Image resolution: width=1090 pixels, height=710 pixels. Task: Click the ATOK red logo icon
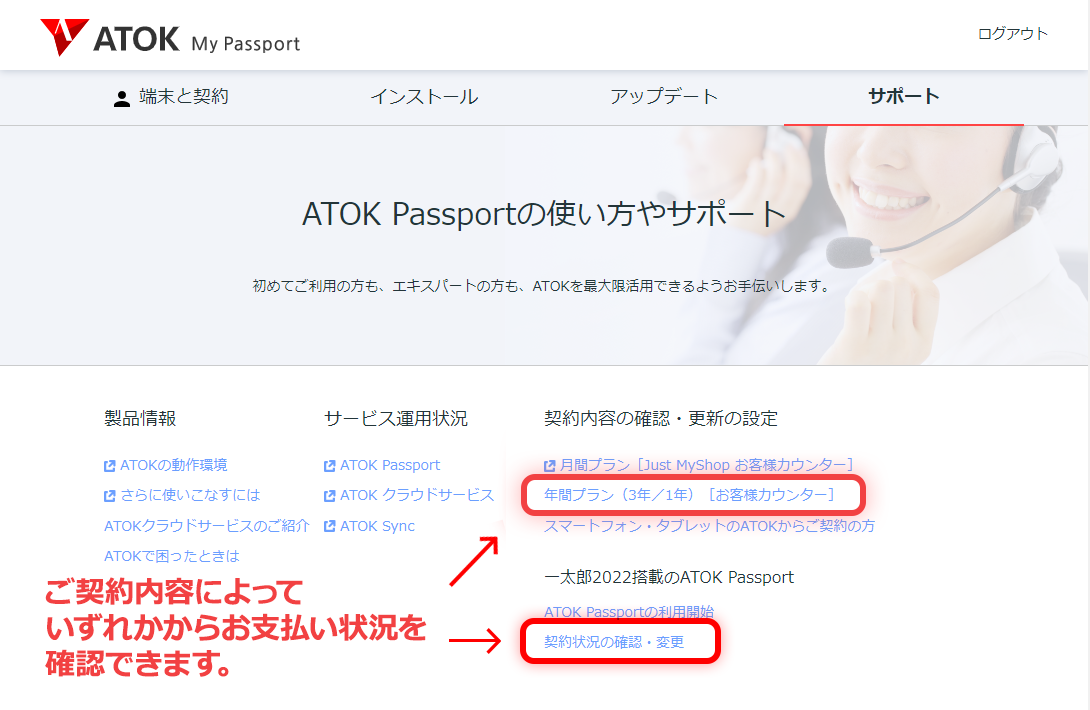point(65,37)
